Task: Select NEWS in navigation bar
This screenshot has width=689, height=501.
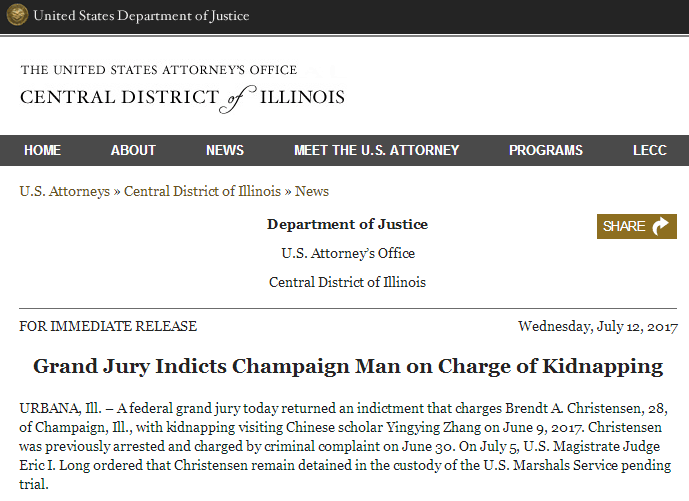Action: (x=225, y=150)
